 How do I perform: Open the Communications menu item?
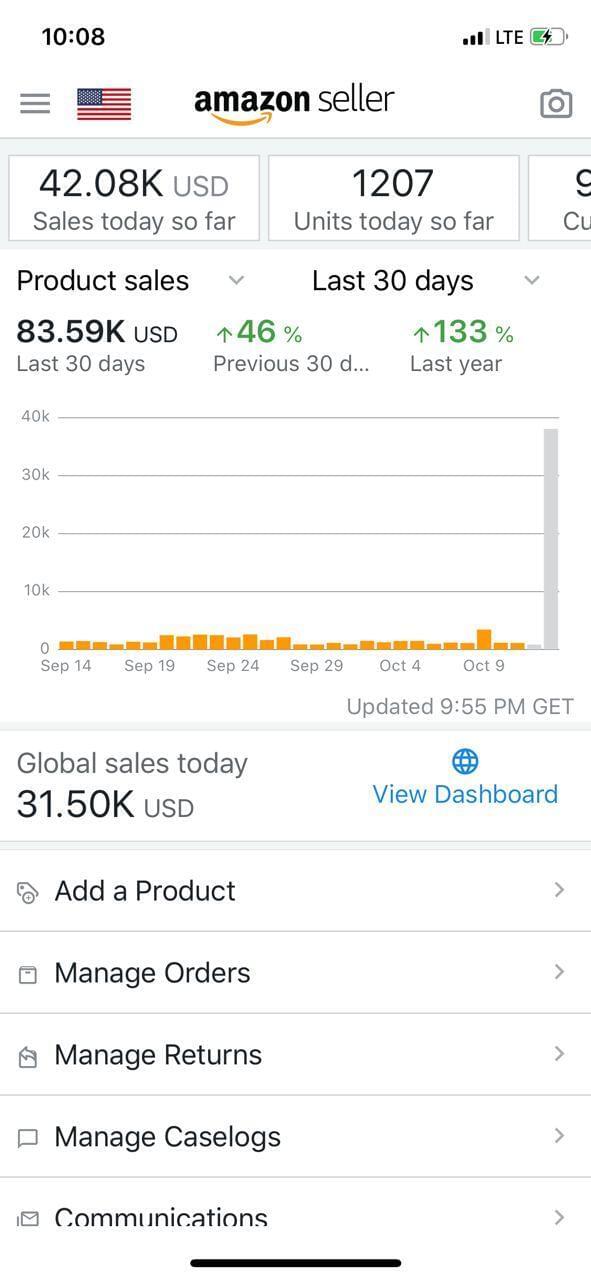tap(295, 1212)
